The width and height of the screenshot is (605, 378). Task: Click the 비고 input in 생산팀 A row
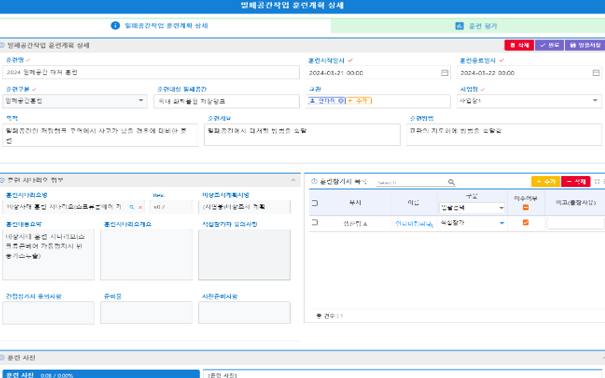[x=575, y=223]
